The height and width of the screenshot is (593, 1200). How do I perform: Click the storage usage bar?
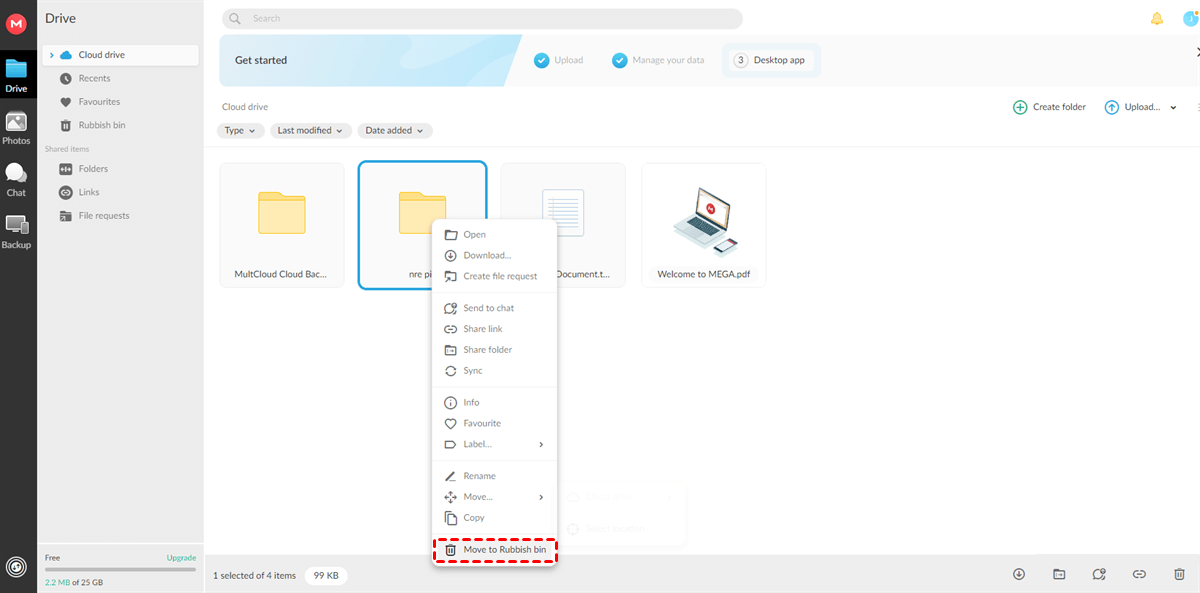point(120,569)
